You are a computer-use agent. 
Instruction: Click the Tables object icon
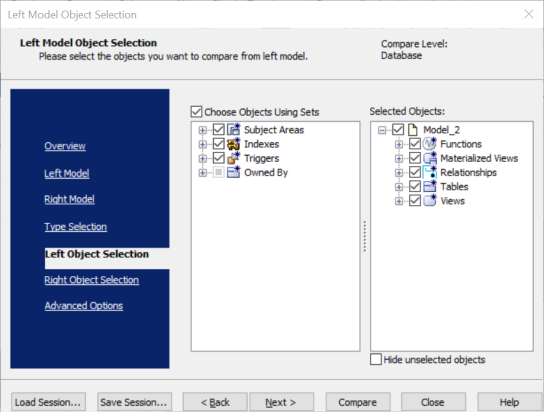pyautogui.click(x=430, y=187)
